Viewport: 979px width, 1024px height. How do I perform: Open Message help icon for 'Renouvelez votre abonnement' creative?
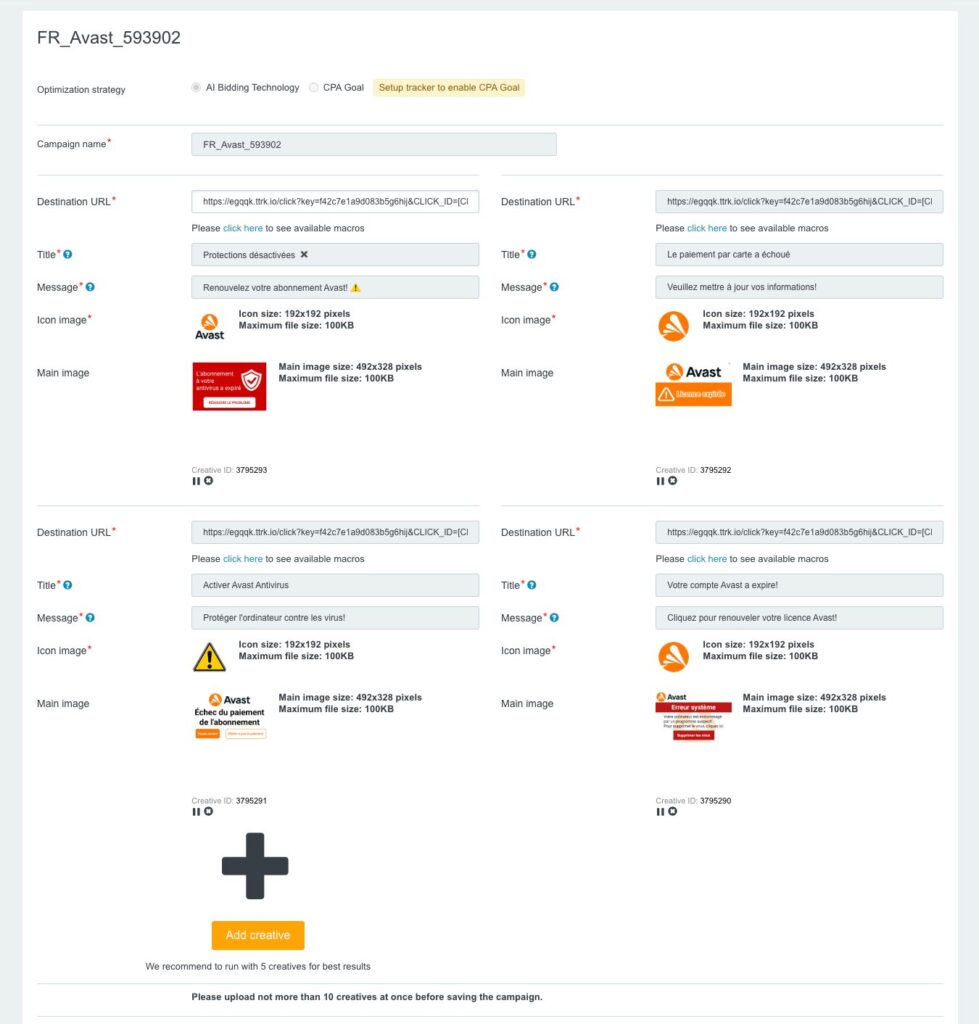click(89, 288)
